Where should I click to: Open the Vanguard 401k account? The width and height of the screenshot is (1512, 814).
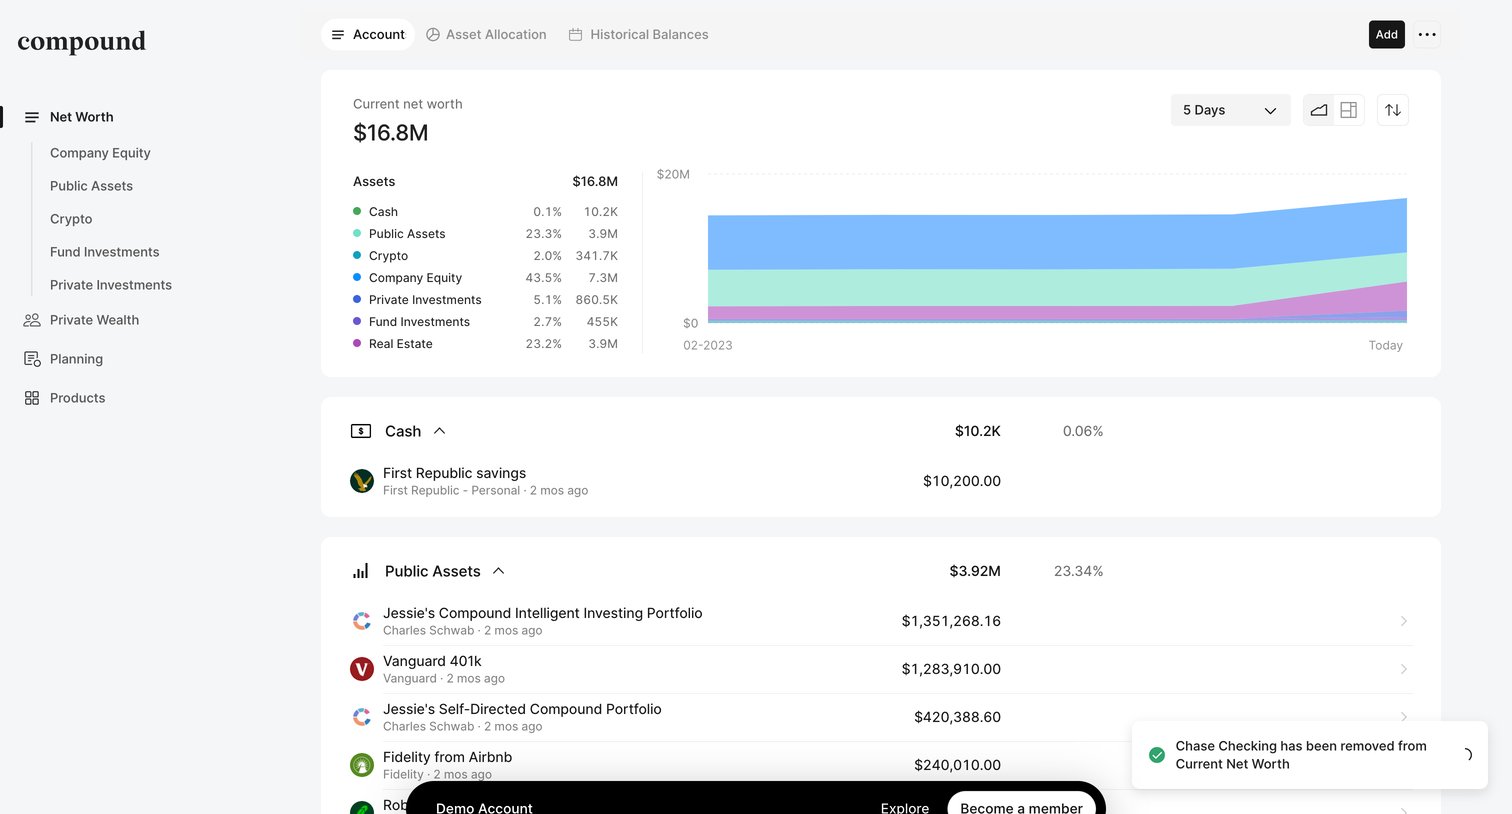tap(880, 669)
